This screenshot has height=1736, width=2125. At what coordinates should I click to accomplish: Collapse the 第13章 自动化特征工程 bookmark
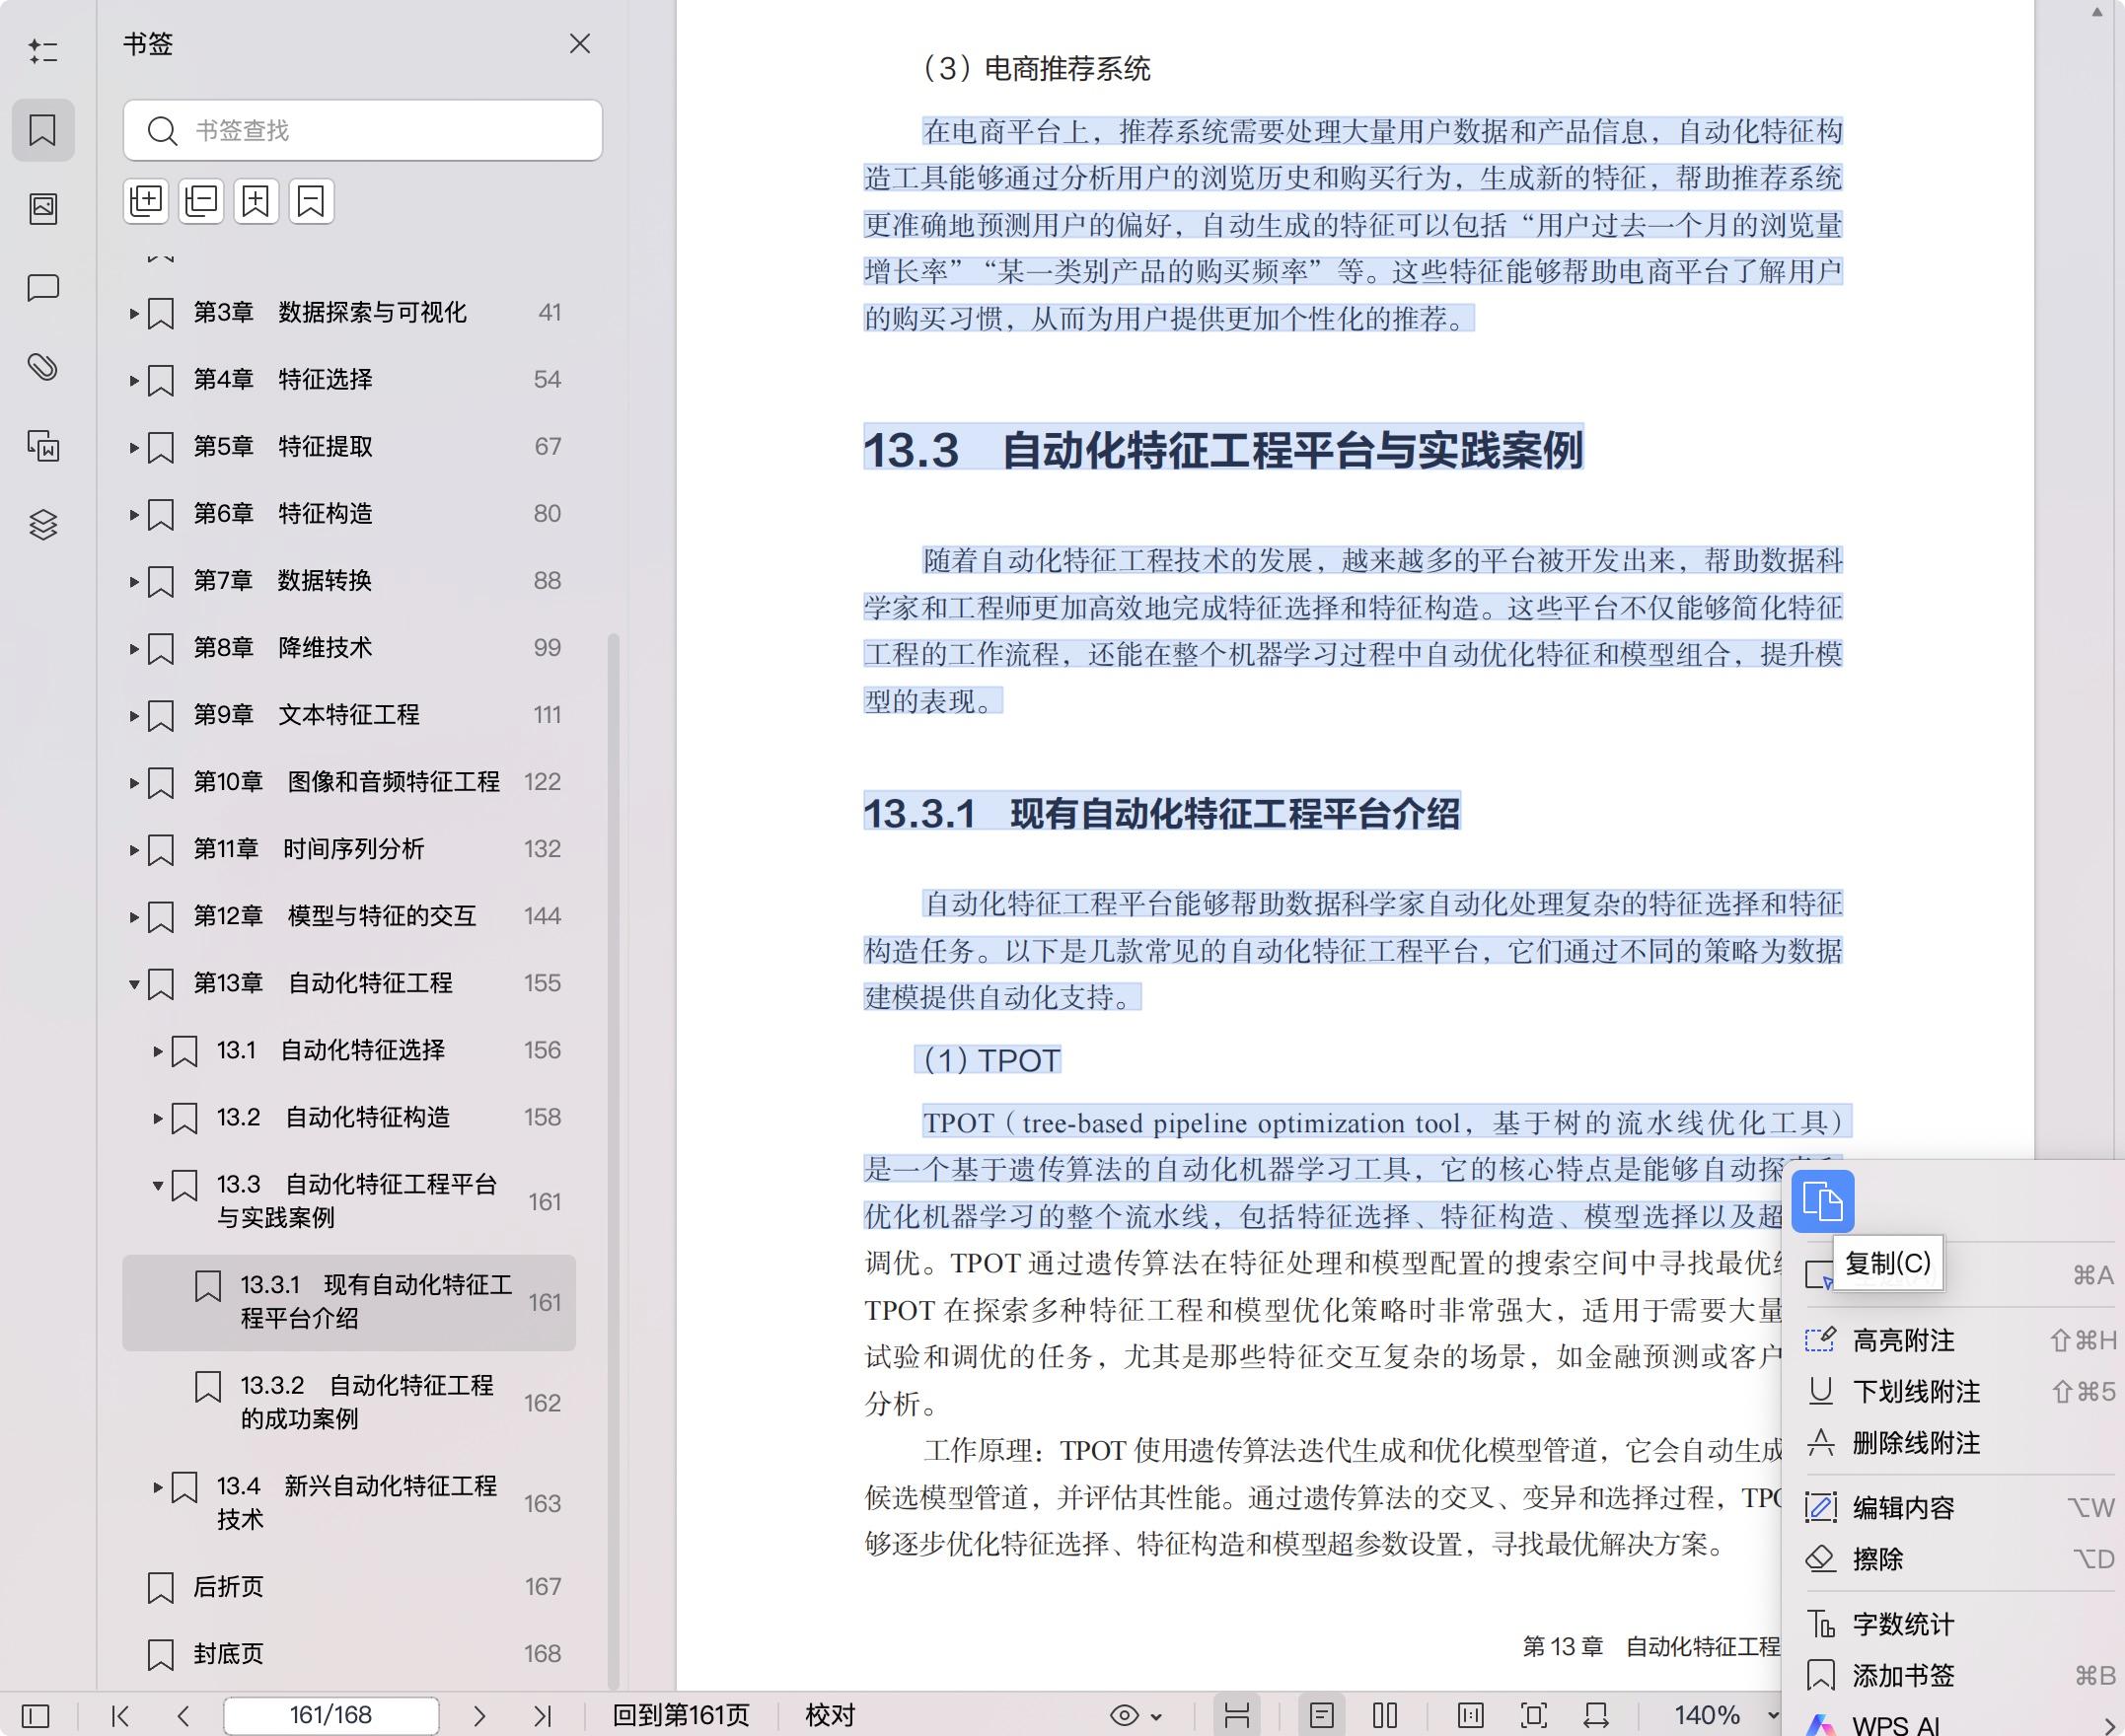click(134, 984)
